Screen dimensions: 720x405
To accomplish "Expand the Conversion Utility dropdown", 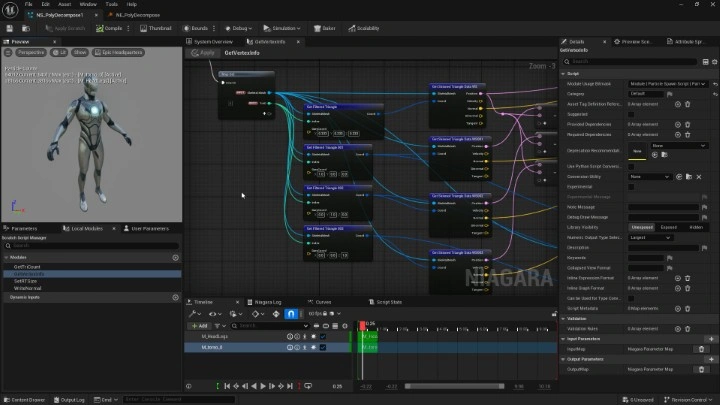I will click(651, 175).
